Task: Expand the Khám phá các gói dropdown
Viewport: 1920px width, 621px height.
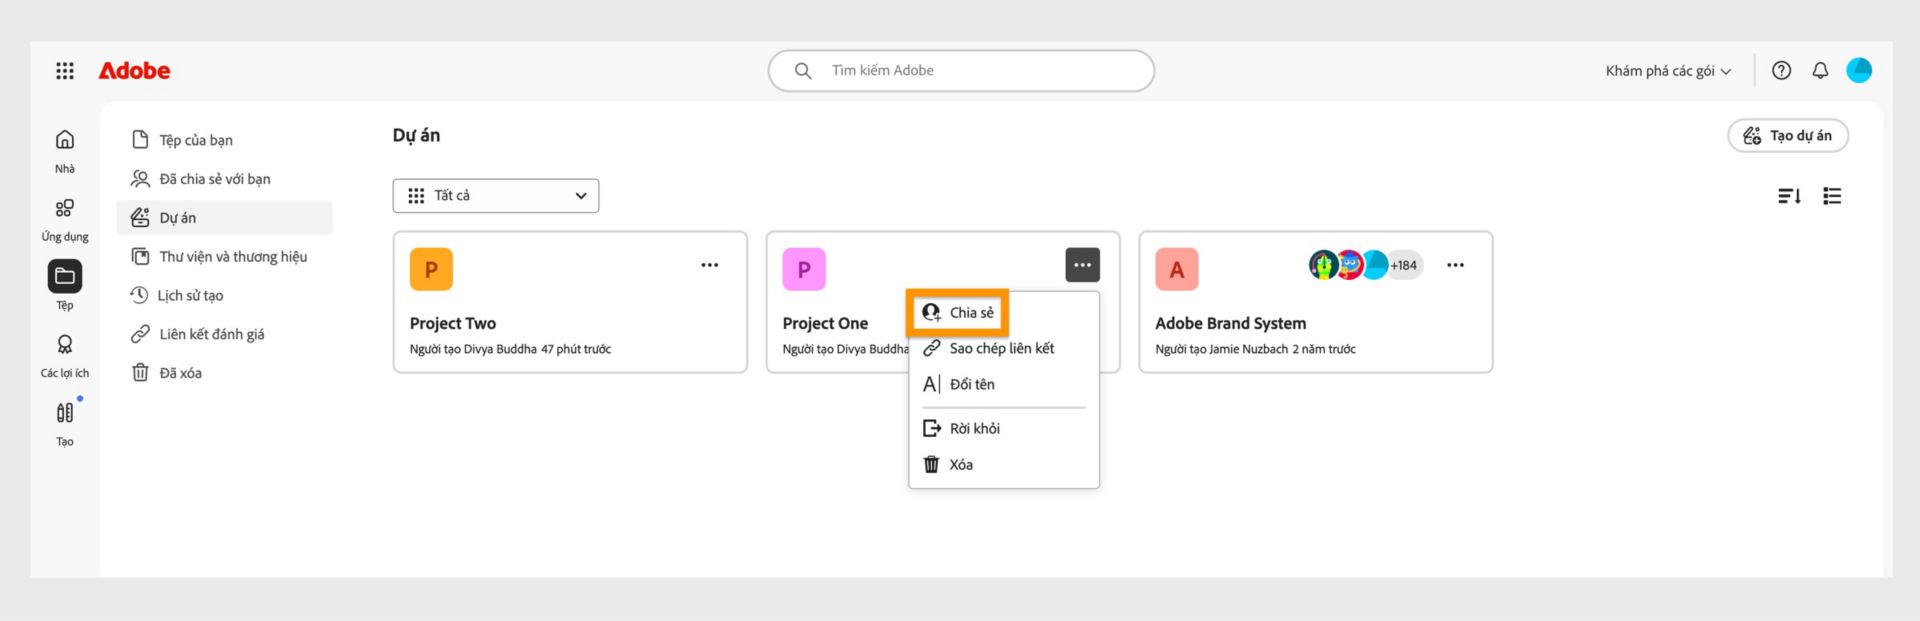Action: (1668, 71)
